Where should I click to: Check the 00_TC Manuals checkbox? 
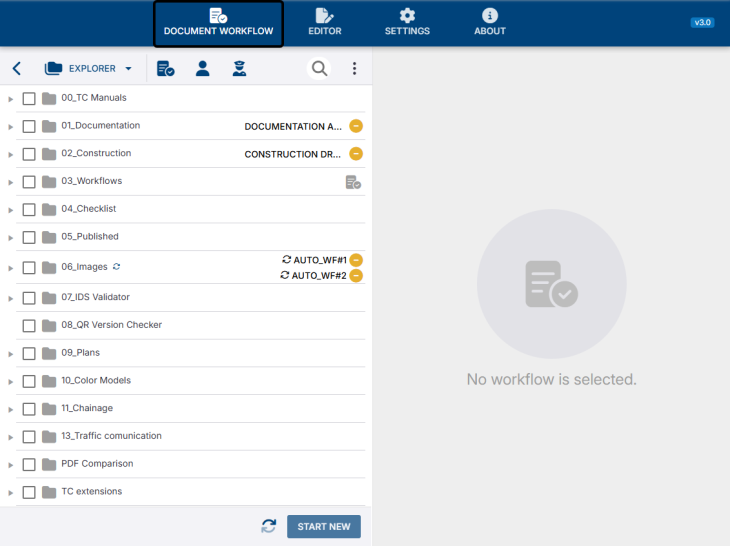(29, 99)
